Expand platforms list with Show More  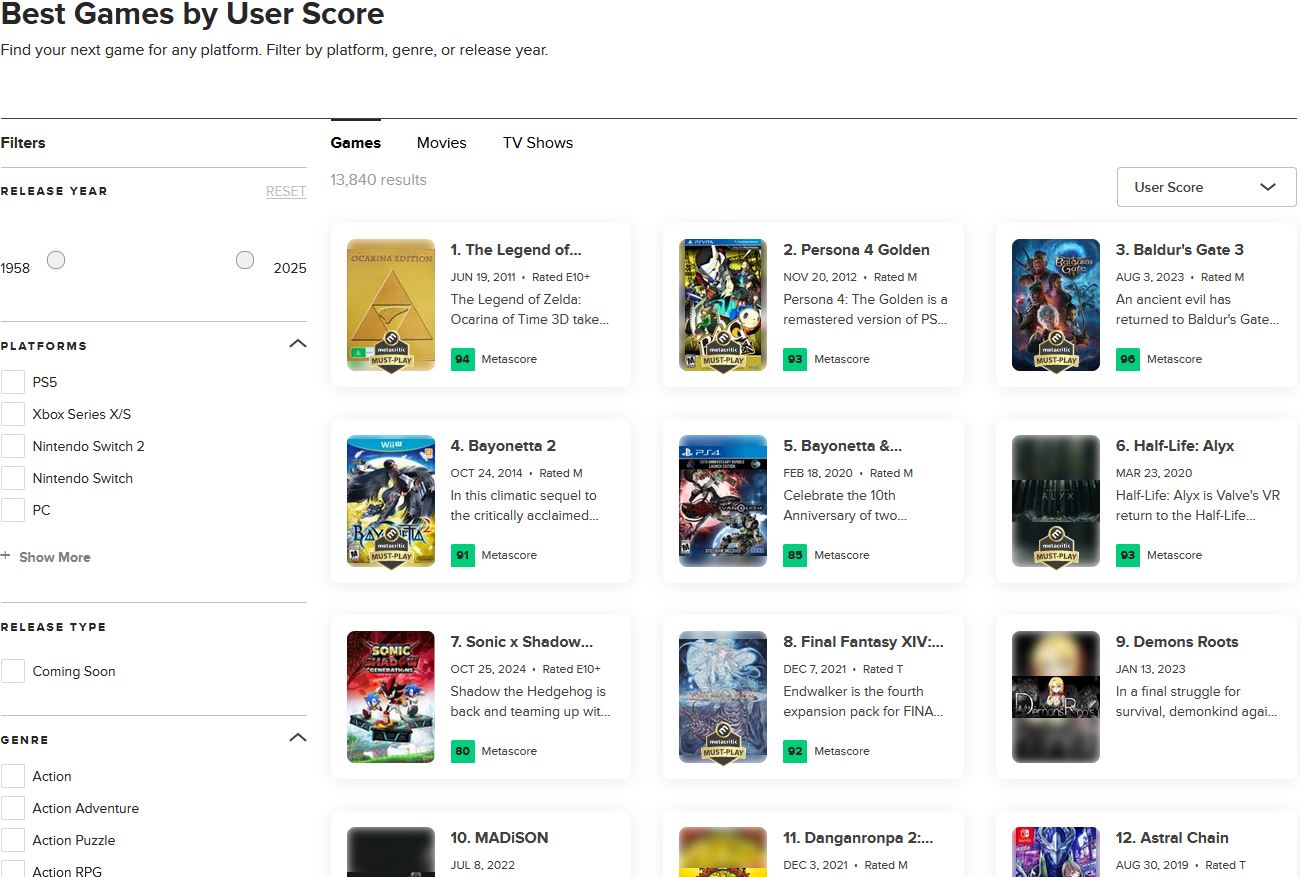(x=54, y=557)
